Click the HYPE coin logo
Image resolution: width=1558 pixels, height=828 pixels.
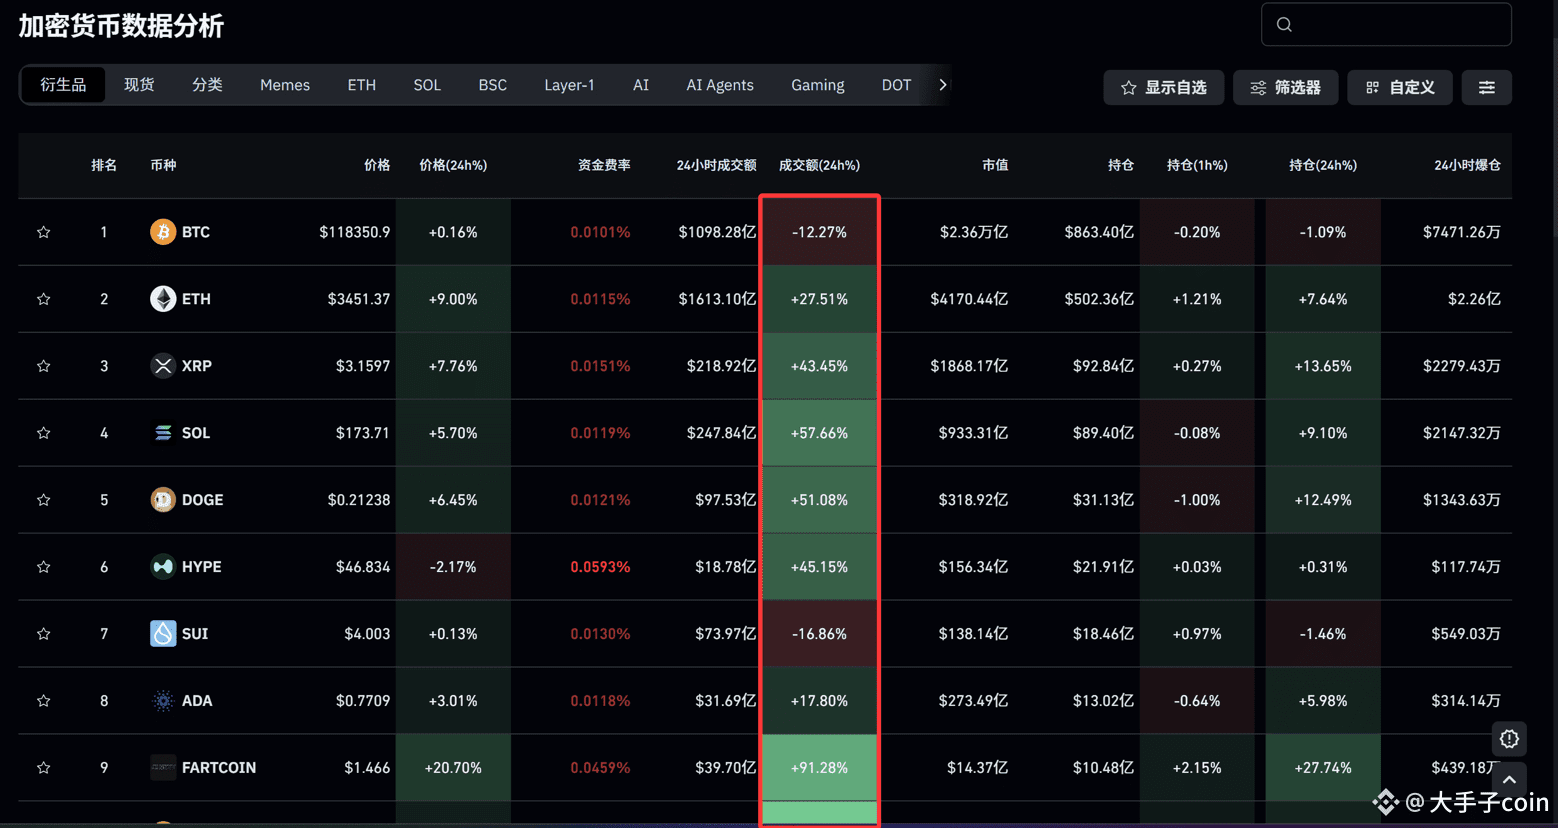tap(163, 567)
